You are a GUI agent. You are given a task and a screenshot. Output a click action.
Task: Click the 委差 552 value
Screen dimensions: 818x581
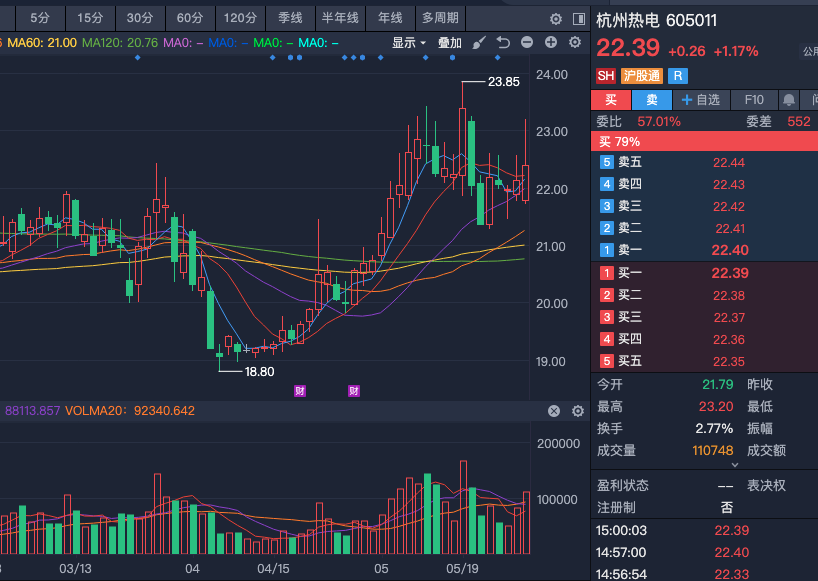coord(799,122)
